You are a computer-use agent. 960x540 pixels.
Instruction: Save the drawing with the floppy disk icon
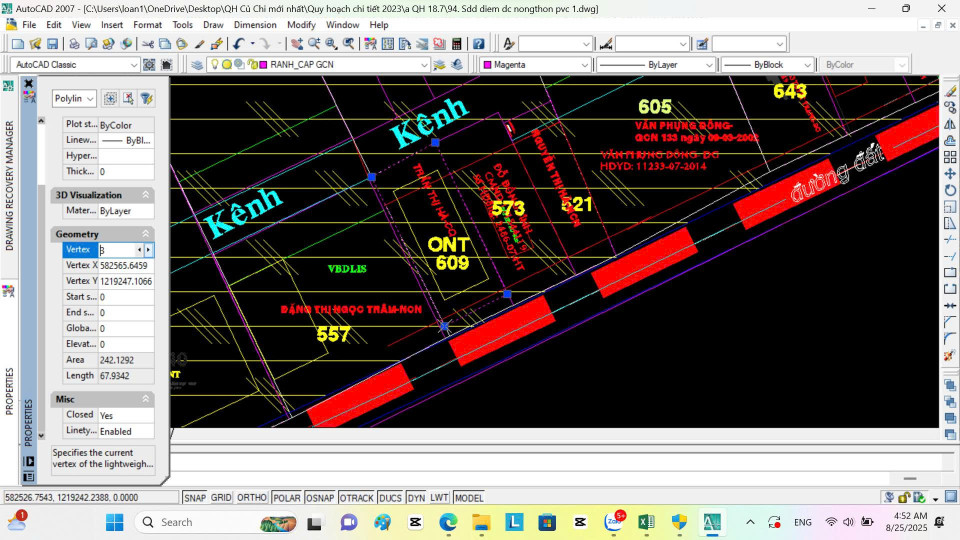click(52, 44)
